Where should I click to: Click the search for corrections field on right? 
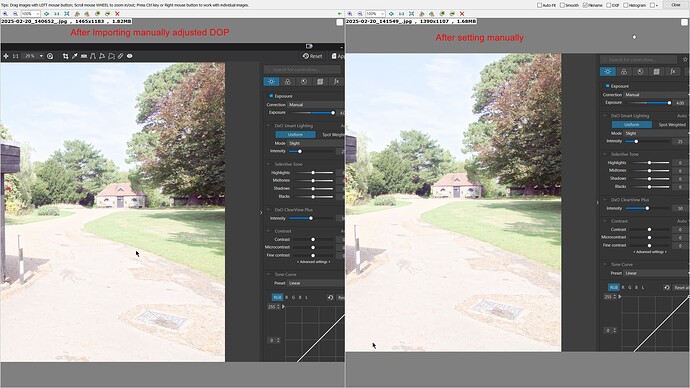[638, 59]
